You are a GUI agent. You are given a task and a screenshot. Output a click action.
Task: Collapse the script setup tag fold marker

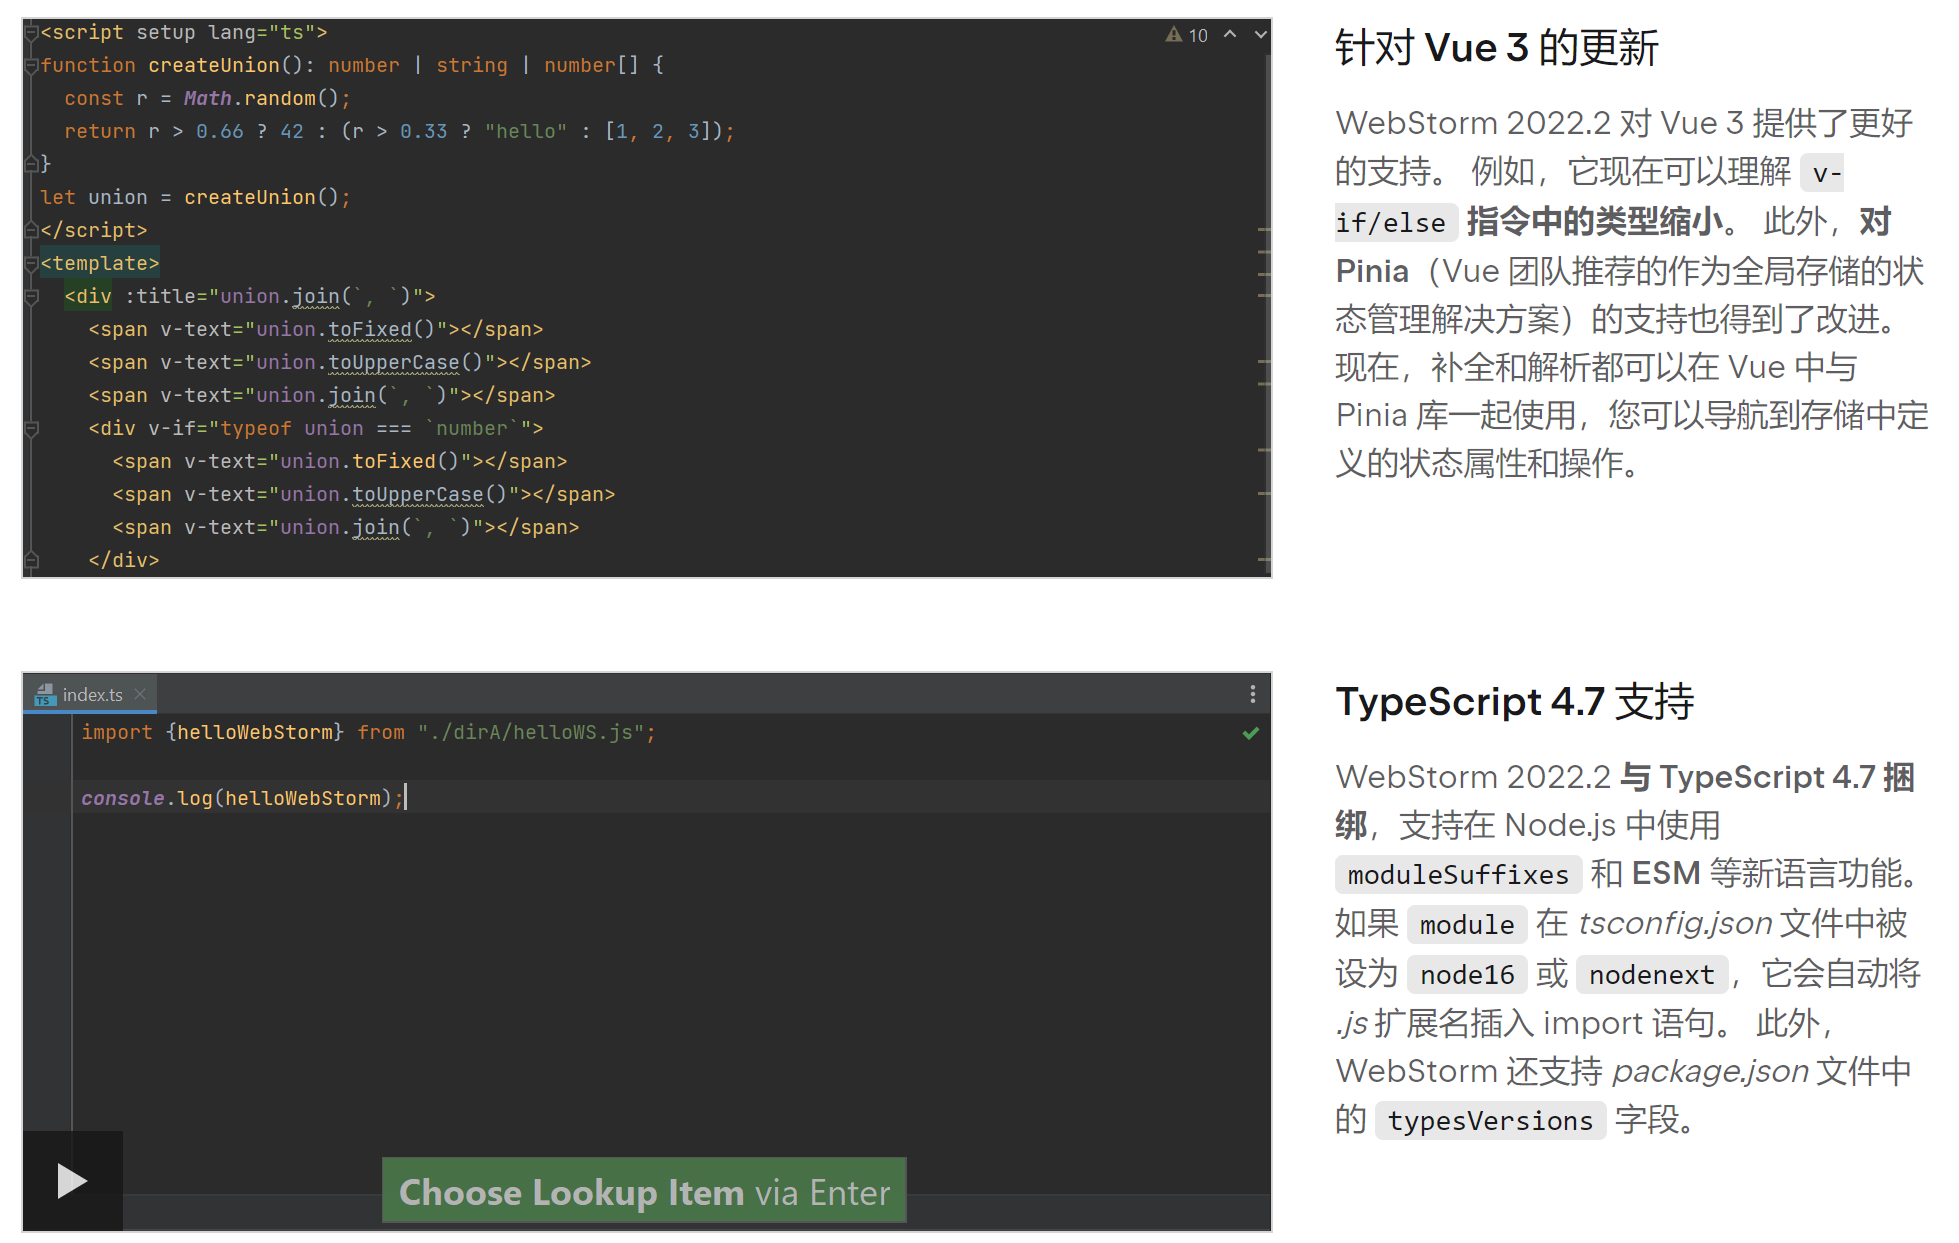tap(32, 33)
